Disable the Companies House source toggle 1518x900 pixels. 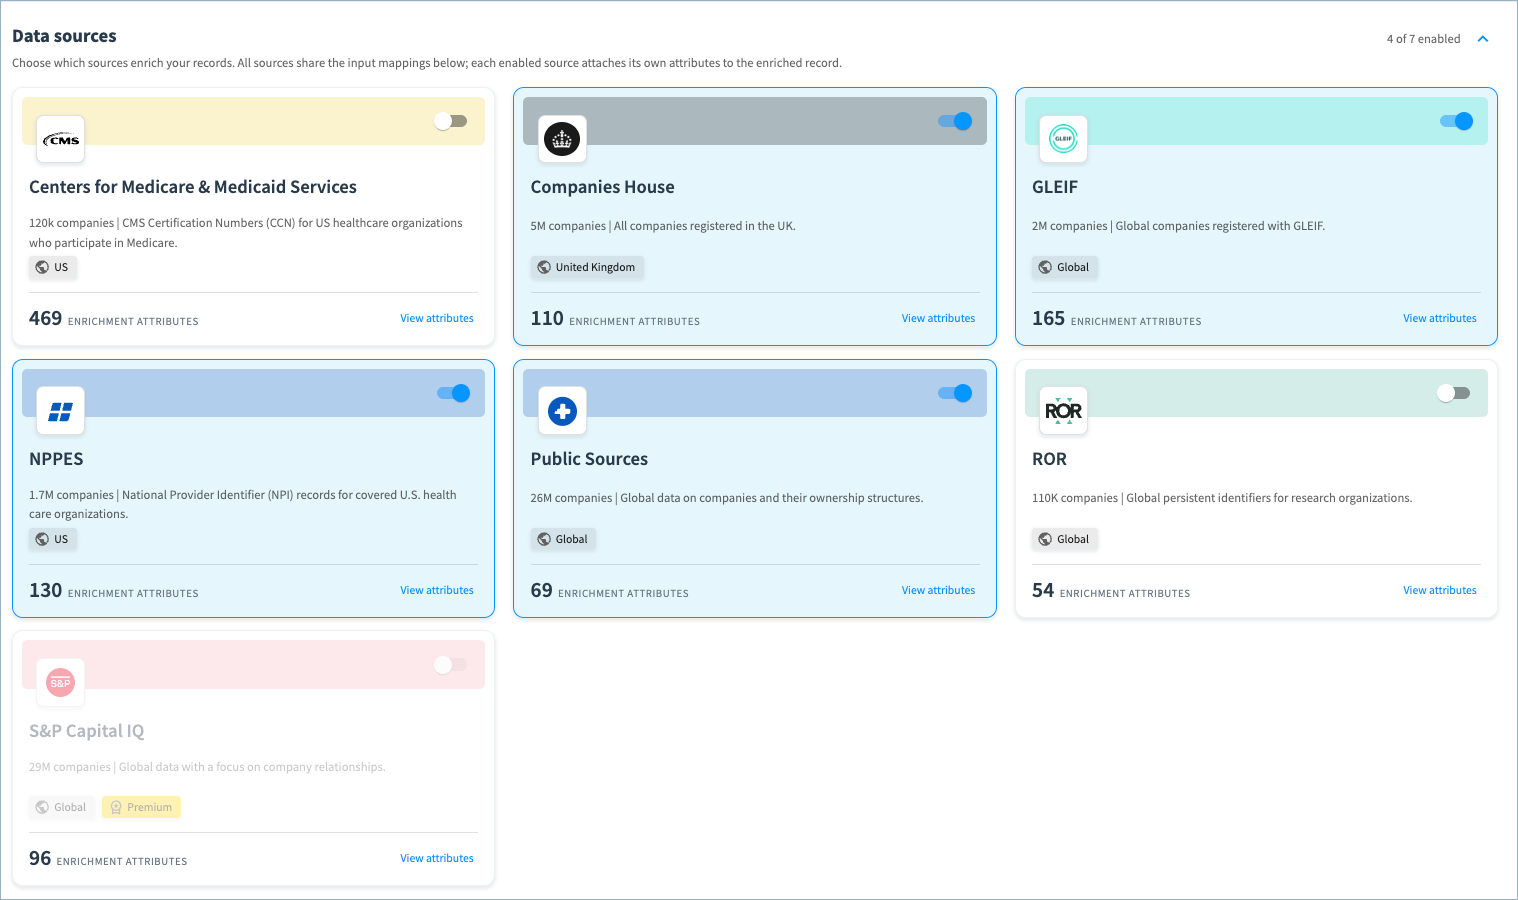(955, 121)
